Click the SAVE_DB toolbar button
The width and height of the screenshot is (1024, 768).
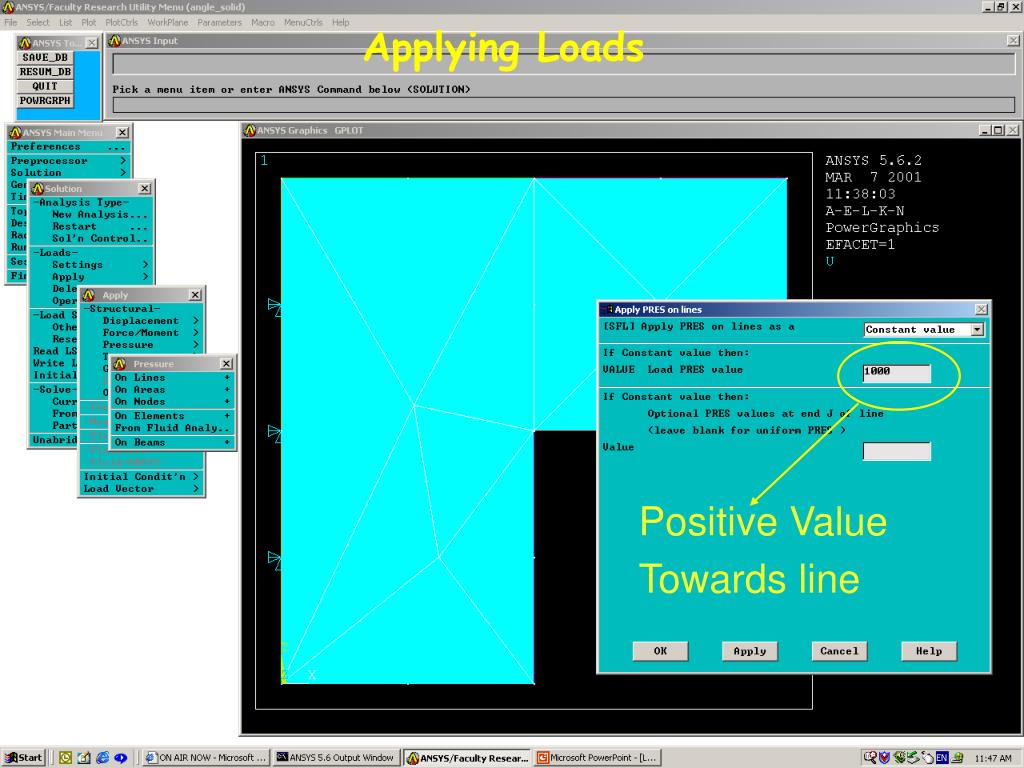pyautogui.click(x=44, y=57)
